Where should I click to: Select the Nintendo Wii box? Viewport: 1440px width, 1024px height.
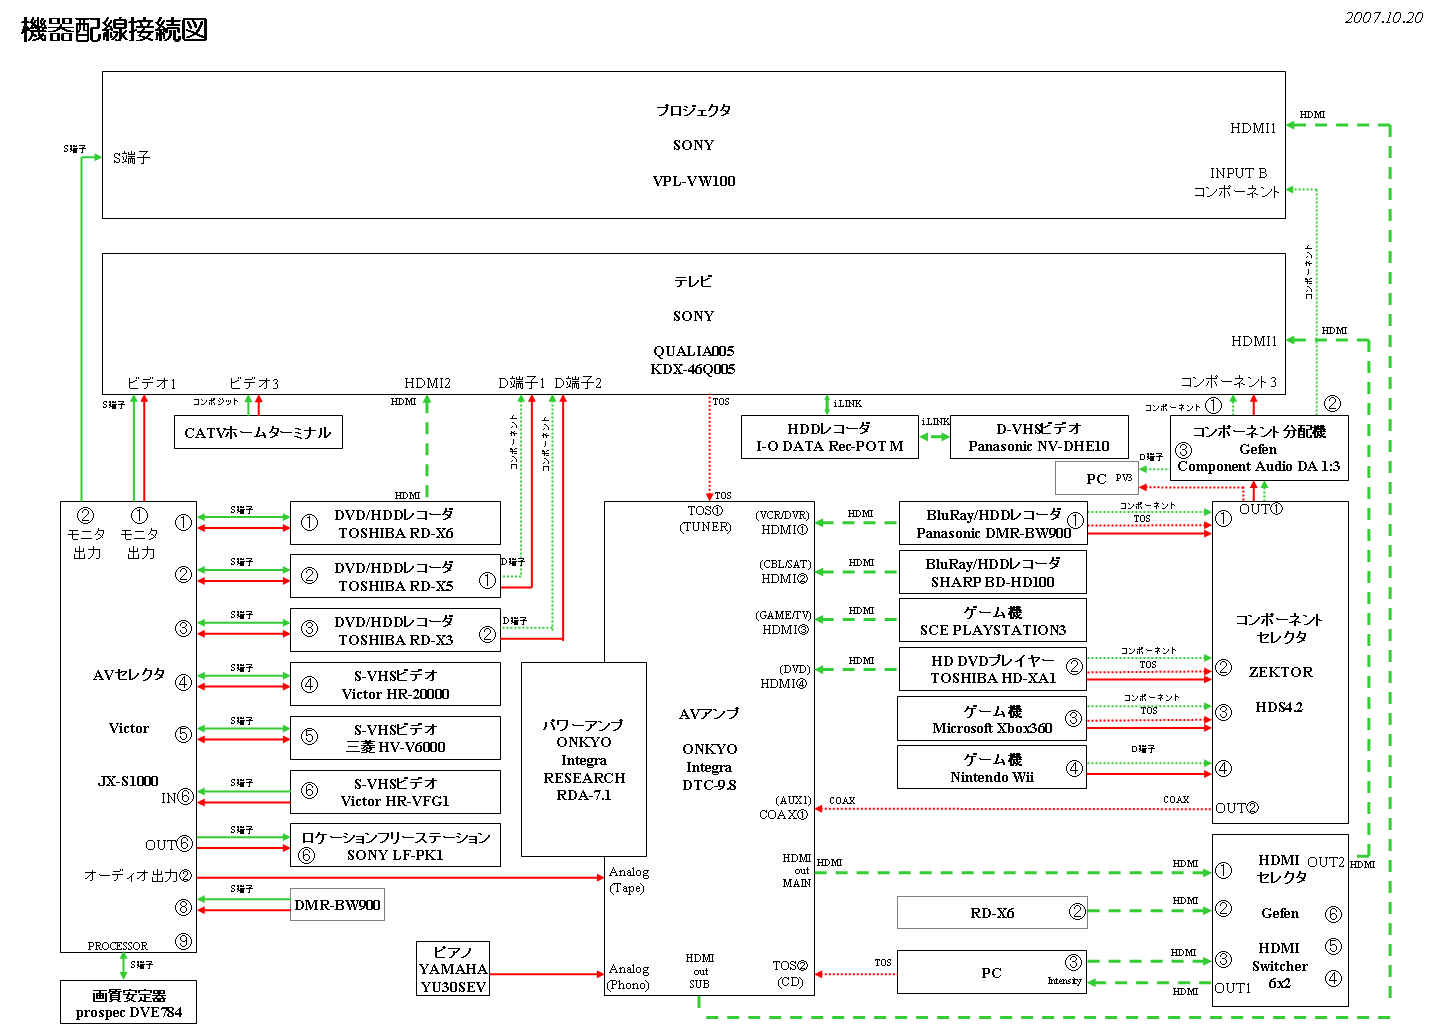(x=991, y=767)
